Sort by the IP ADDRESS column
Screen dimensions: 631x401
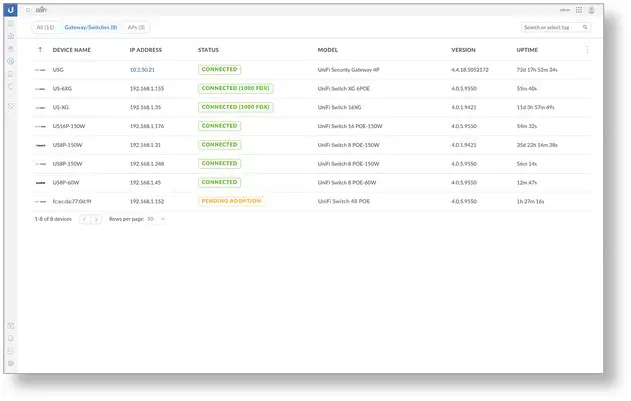coord(146,50)
